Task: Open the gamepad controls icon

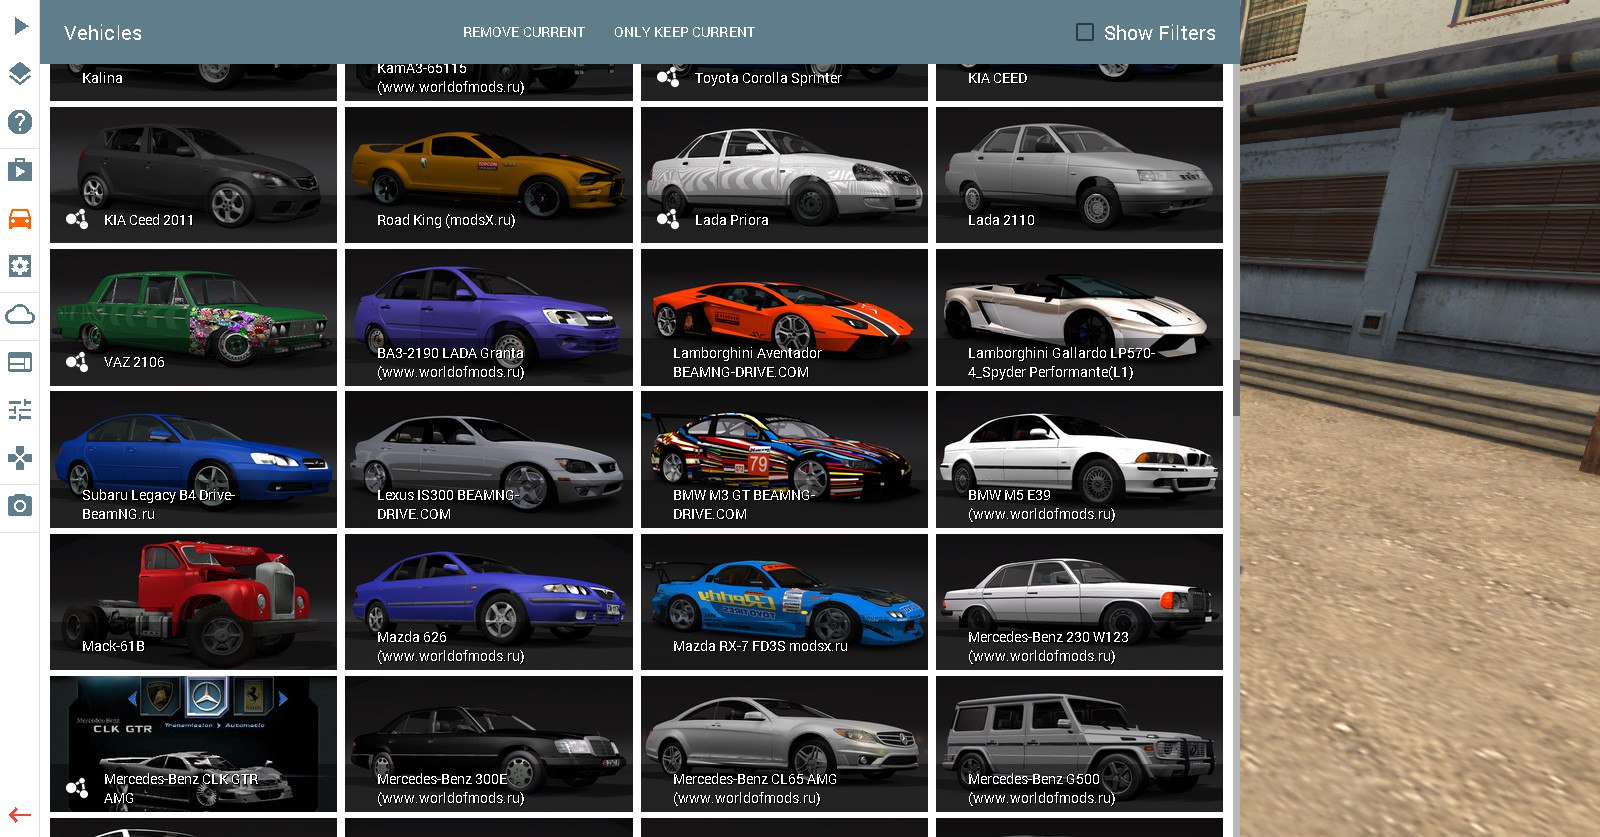Action: pyautogui.click(x=20, y=458)
